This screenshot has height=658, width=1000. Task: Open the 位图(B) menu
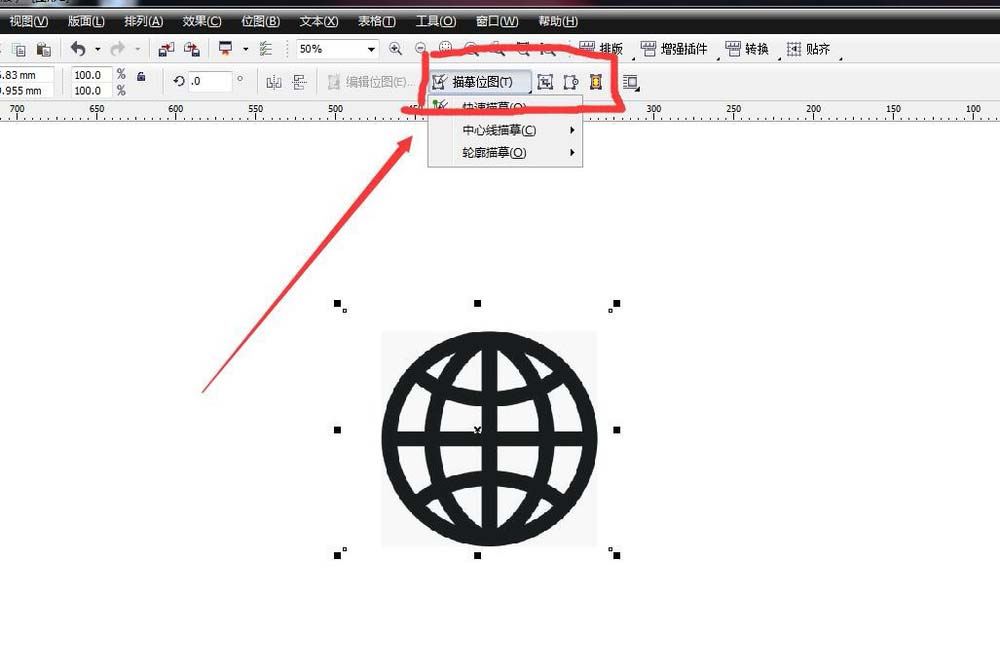coord(260,21)
